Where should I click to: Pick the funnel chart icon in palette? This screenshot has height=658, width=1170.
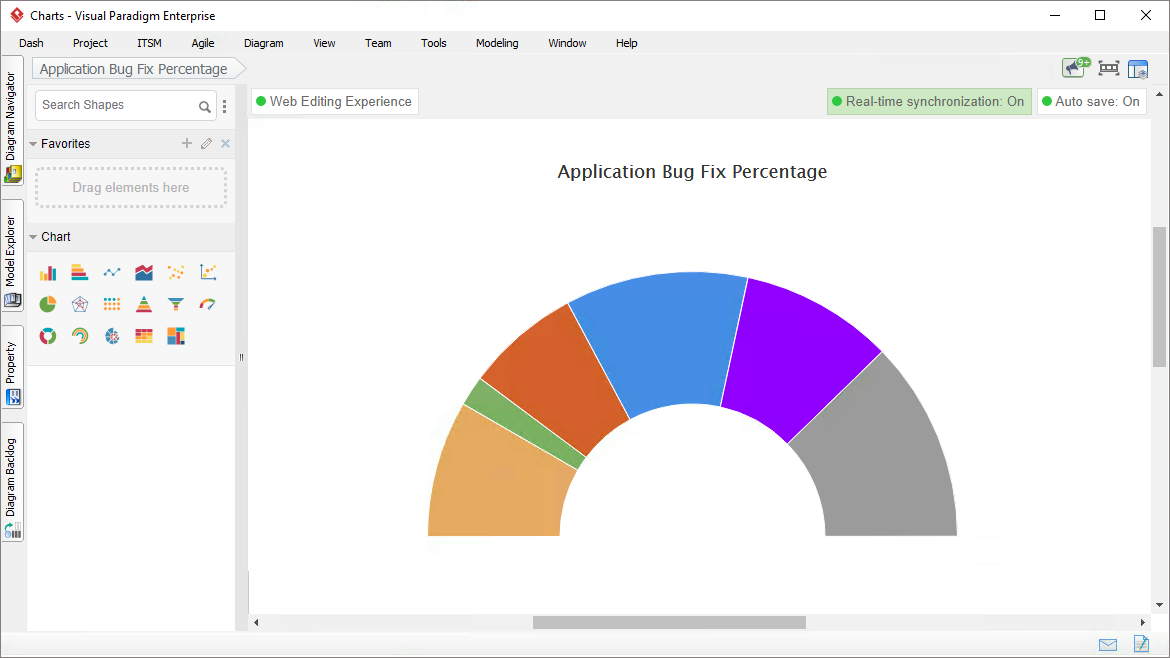[x=176, y=304]
